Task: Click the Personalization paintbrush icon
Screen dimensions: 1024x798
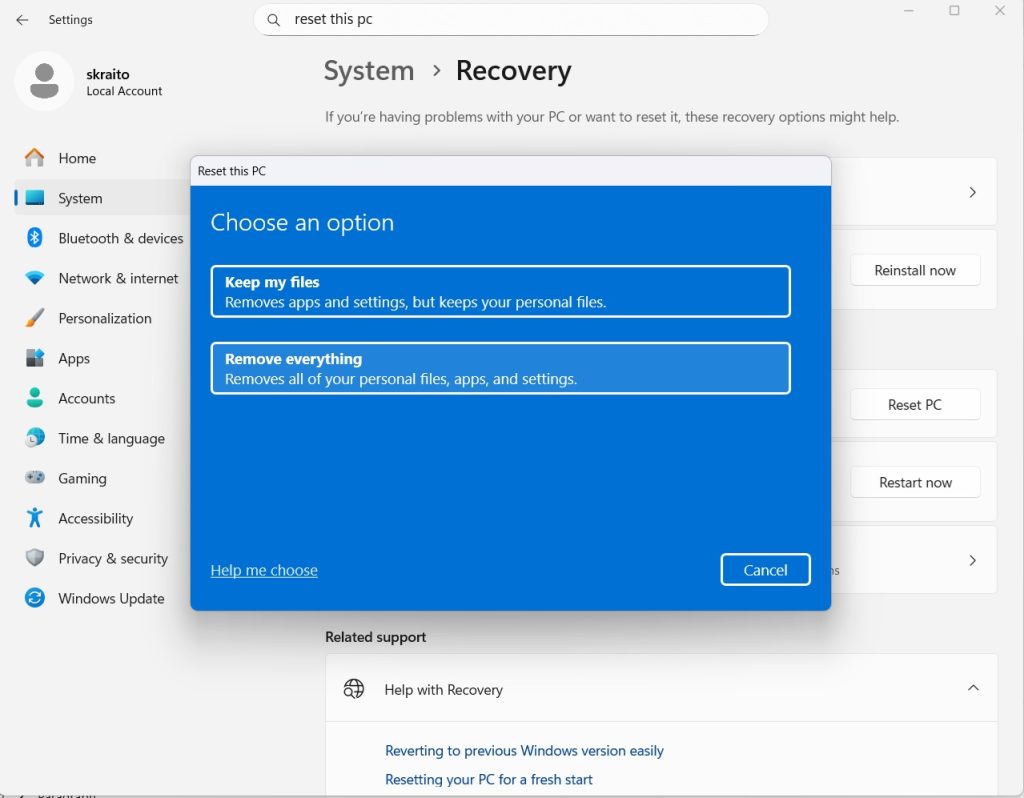Action: [35, 318]
